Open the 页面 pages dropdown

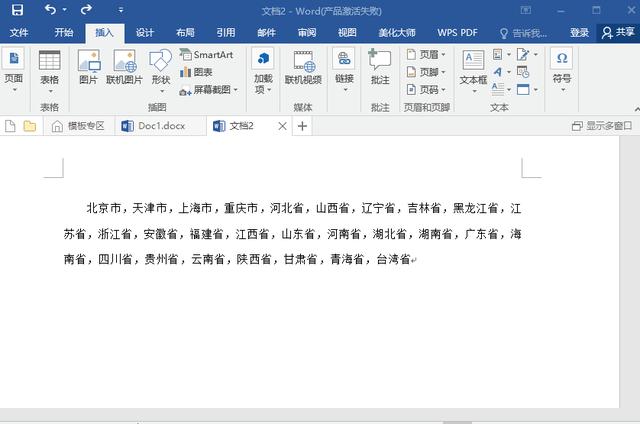[x=14, y=71]
